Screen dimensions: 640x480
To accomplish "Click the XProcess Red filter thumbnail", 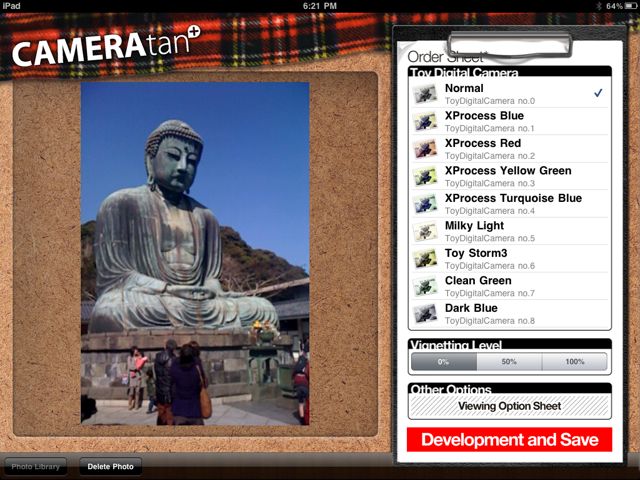I will (x=425, y=149).
